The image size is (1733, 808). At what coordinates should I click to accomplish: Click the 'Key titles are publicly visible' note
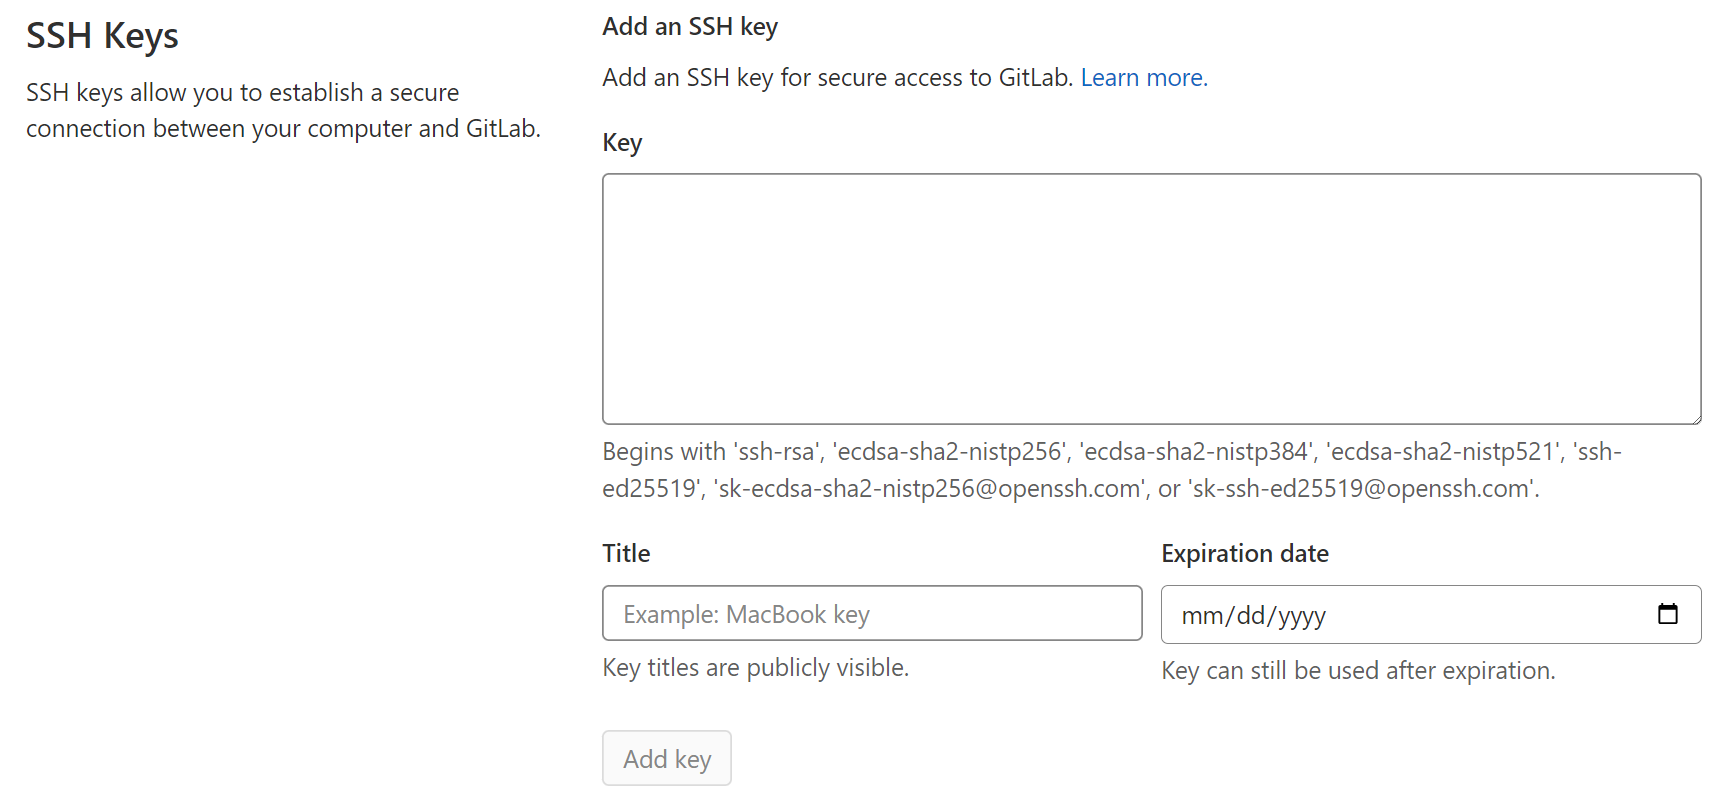pos(755,668)
